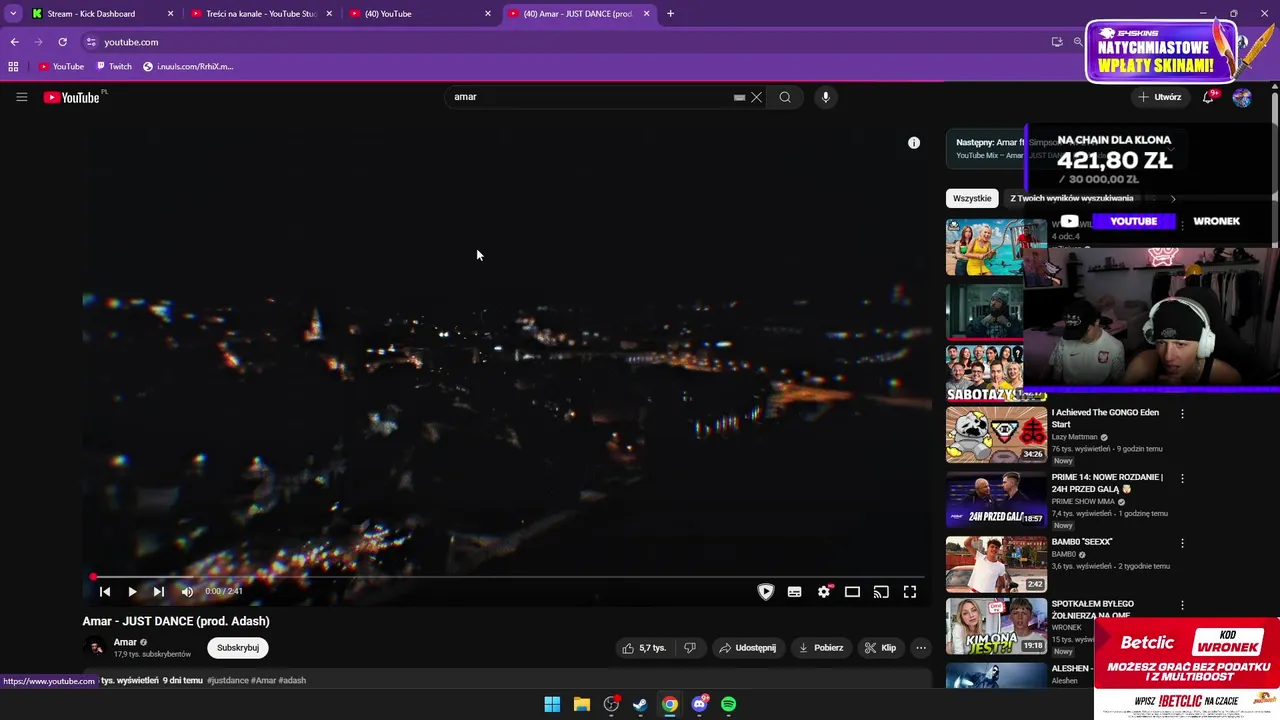
Task: Click the video info card icon
Action: [914, 143]
